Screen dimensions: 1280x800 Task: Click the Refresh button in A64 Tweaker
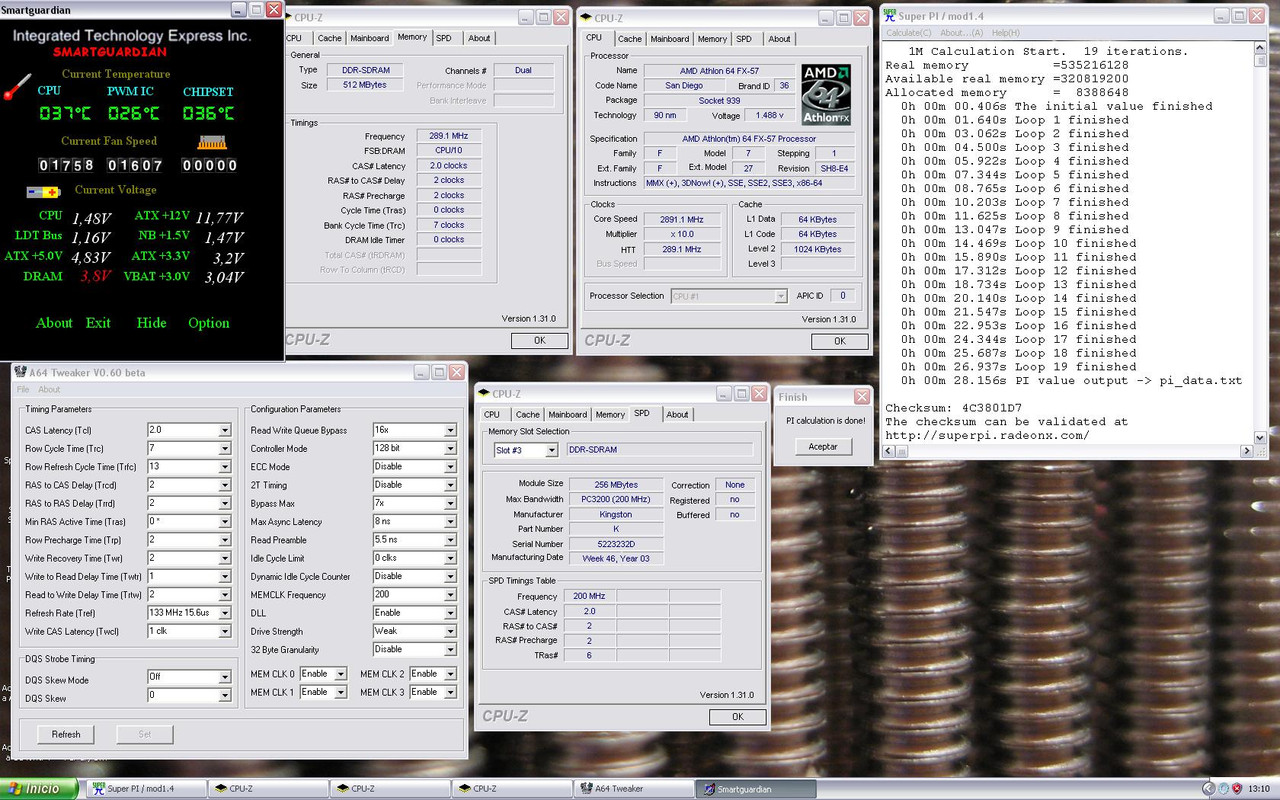(x=66, y=734)
